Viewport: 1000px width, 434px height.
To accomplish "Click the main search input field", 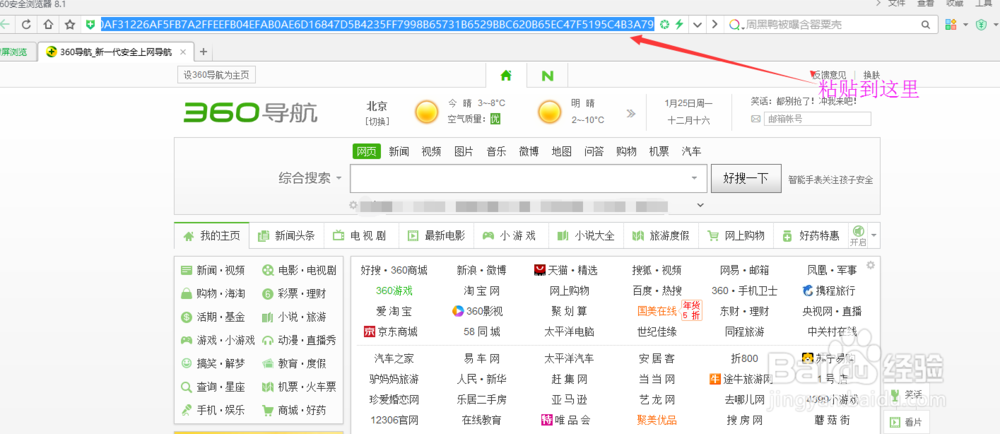I will [528, 178].
